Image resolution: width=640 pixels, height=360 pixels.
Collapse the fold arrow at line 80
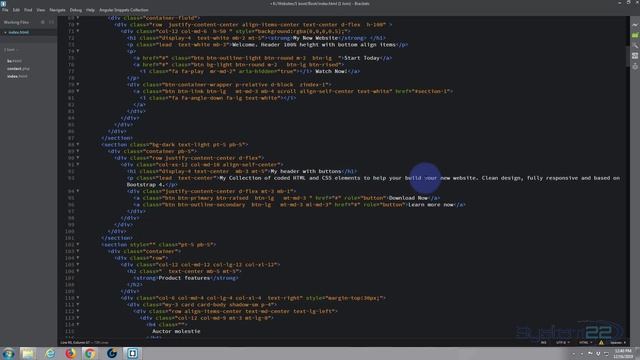(x=78, y=91)
